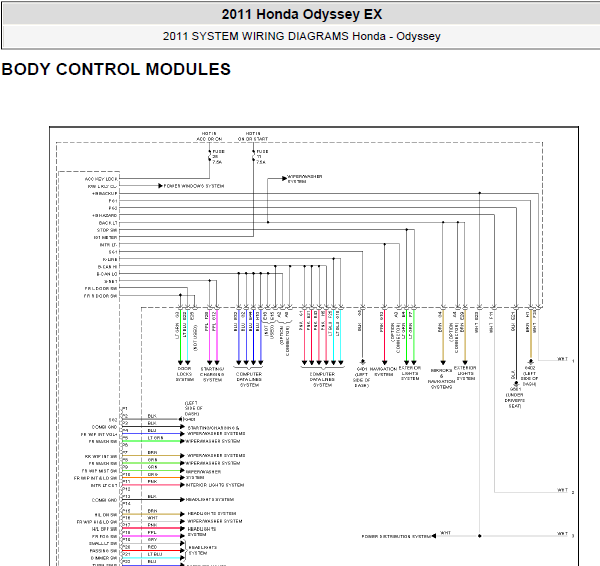600x566 pixels.
Task: Click the "PNK" wire label at pin P11
Action: pyautogui.click(x=152, y=481)
